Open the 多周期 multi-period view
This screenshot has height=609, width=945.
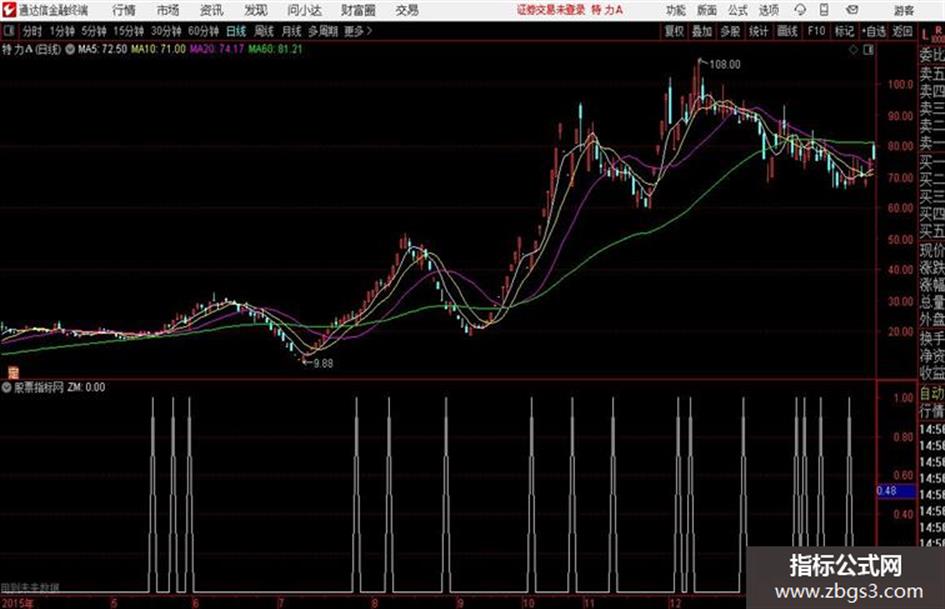323,31
